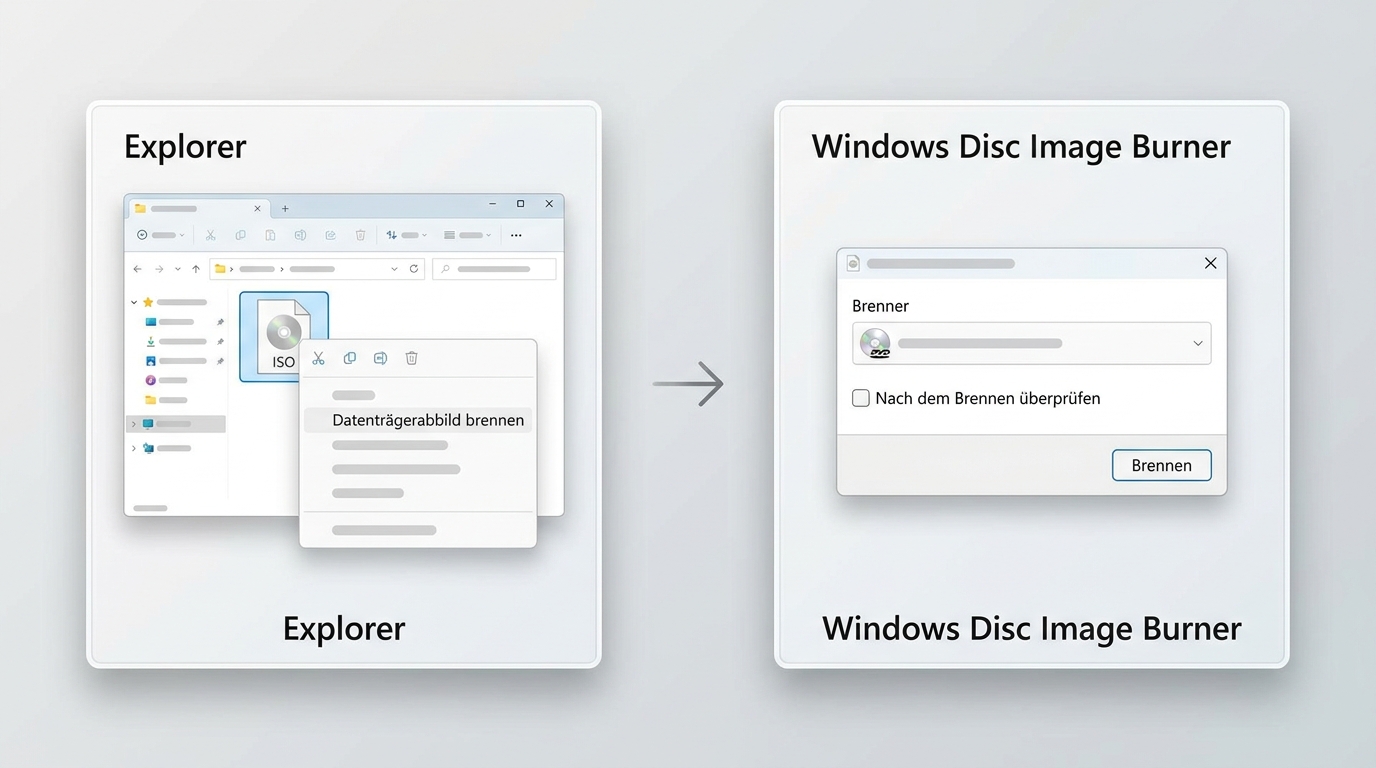Close the Explorer window
1376x768 pixels.
(x=549, y=204)
